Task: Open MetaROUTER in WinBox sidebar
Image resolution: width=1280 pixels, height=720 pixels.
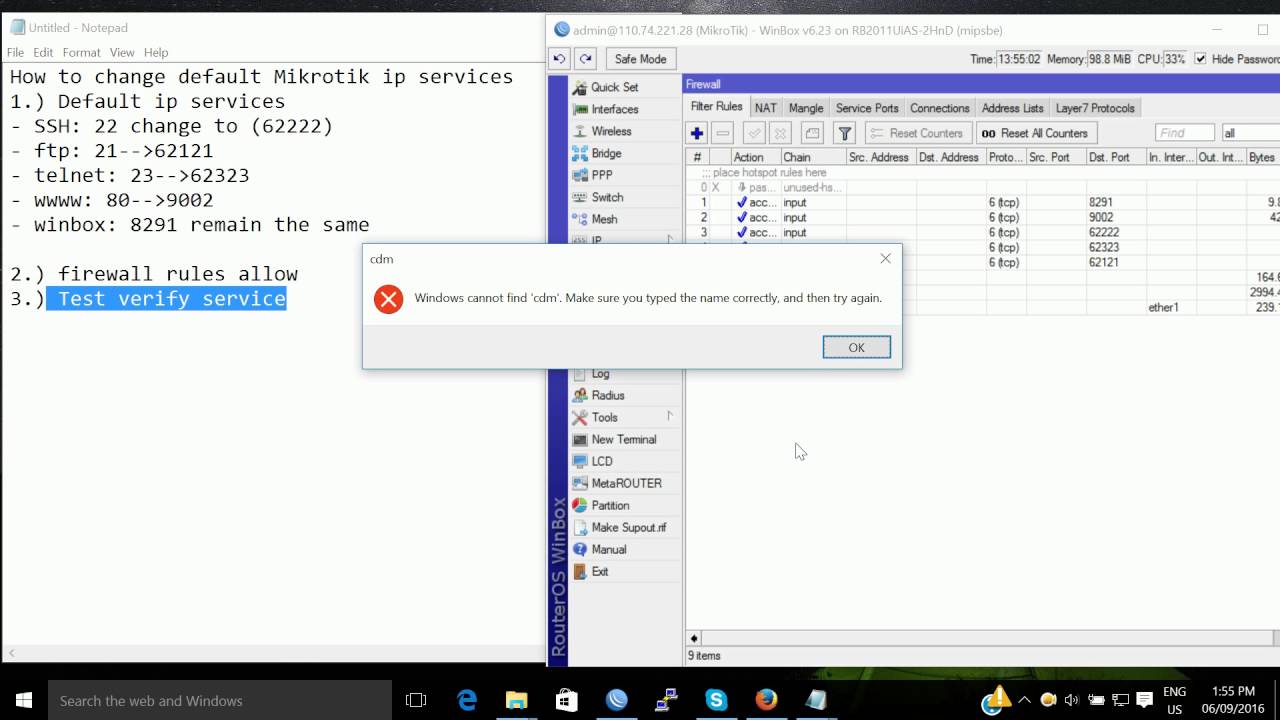Action: [626, 483]
